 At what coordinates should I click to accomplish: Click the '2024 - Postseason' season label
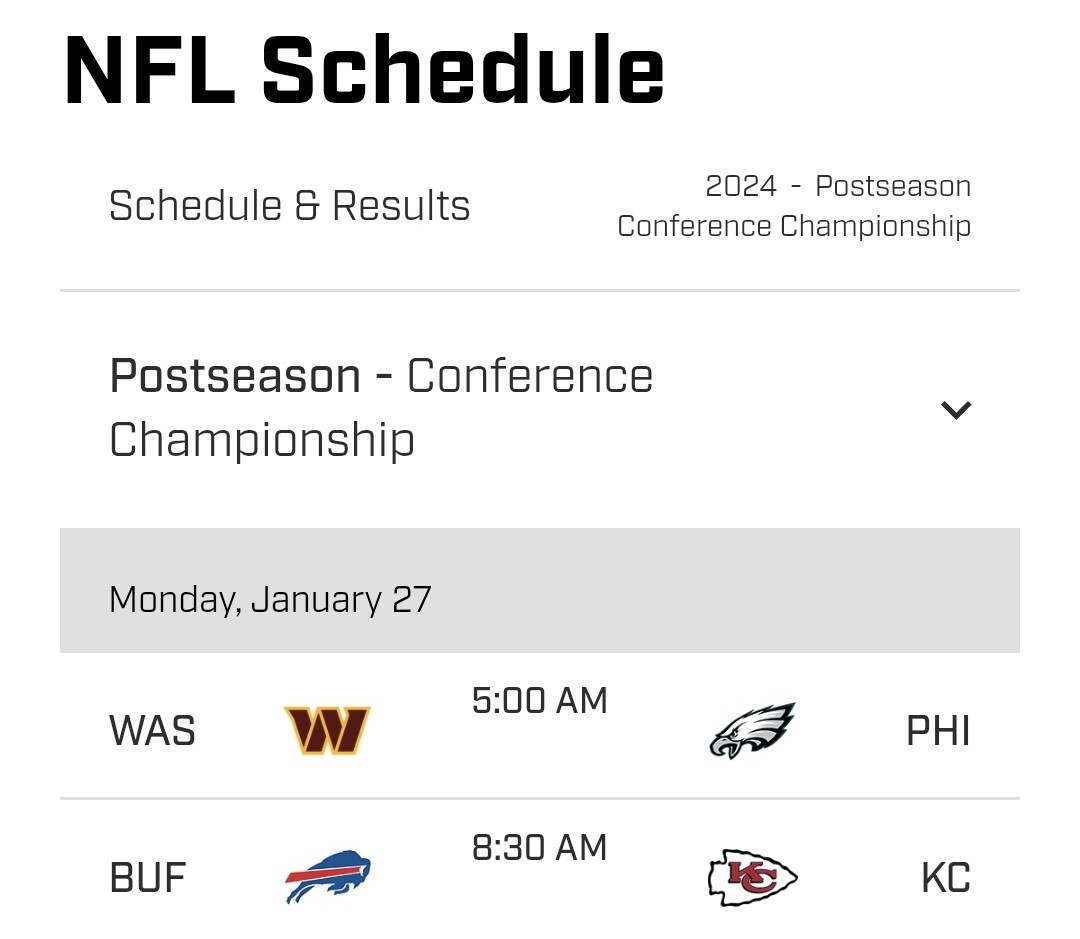pyautogui.click(x=838, y=186)
